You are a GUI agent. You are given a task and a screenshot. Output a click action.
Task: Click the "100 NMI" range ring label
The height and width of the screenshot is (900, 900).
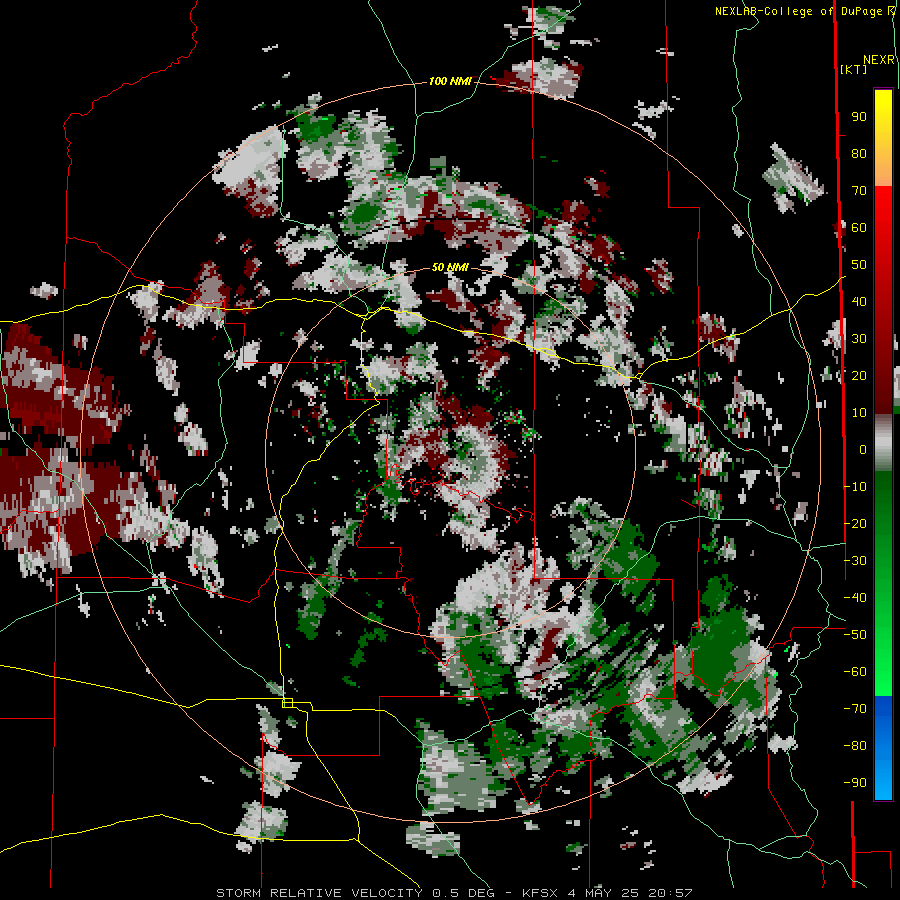click(450, 82)
